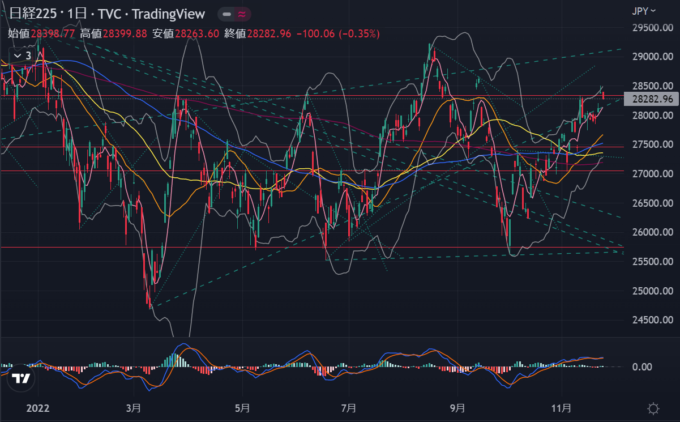Toggle the gray pill button beside the title
This screenshot has width=680, height=422.
[x=227, y=16]
